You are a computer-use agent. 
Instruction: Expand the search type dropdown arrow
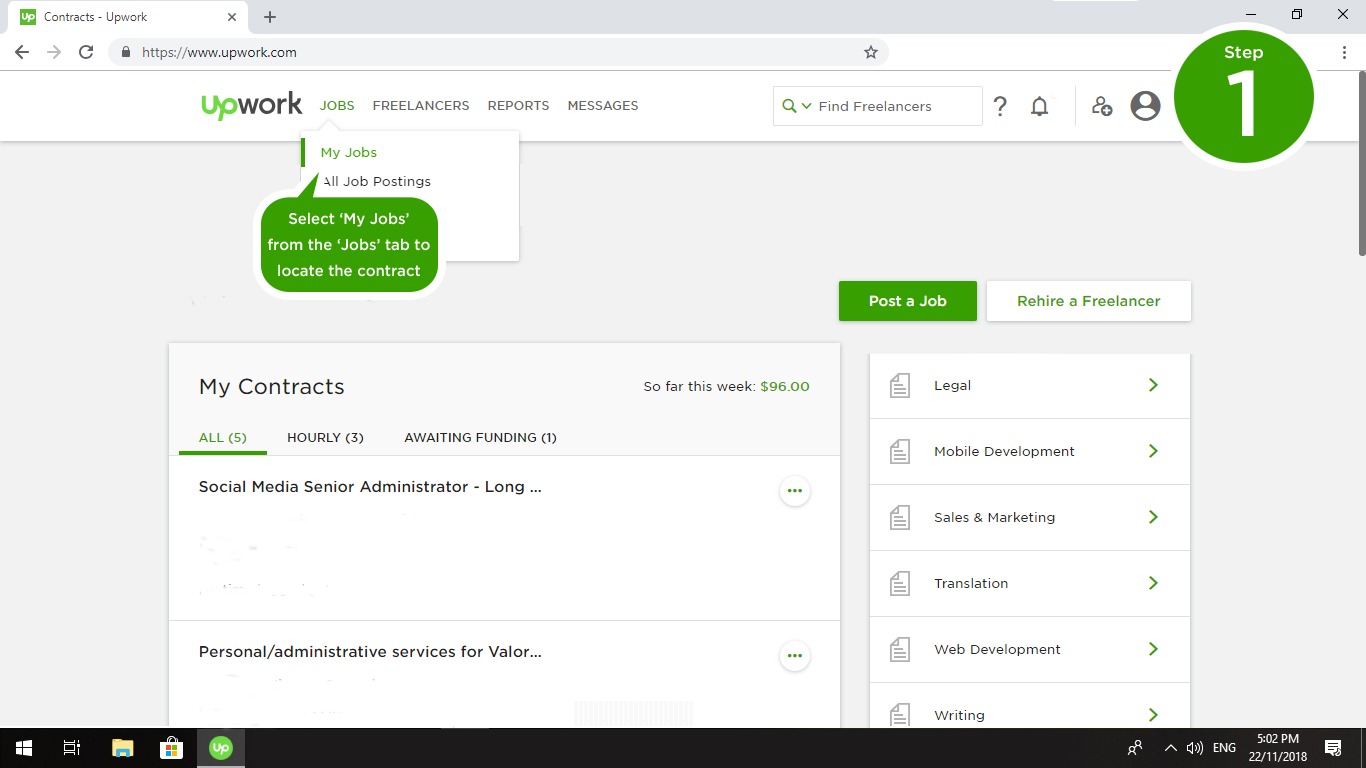coord(806,106)
